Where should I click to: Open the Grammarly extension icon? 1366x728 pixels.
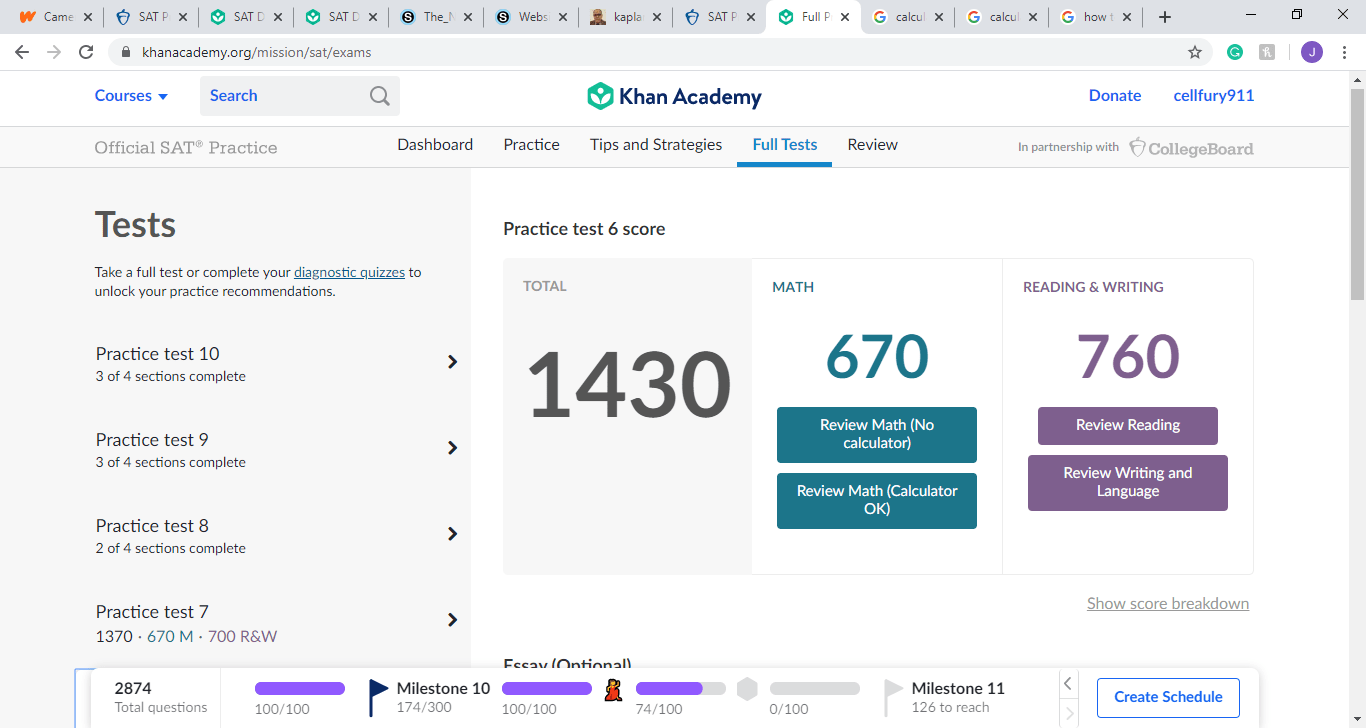[1235, 52]
